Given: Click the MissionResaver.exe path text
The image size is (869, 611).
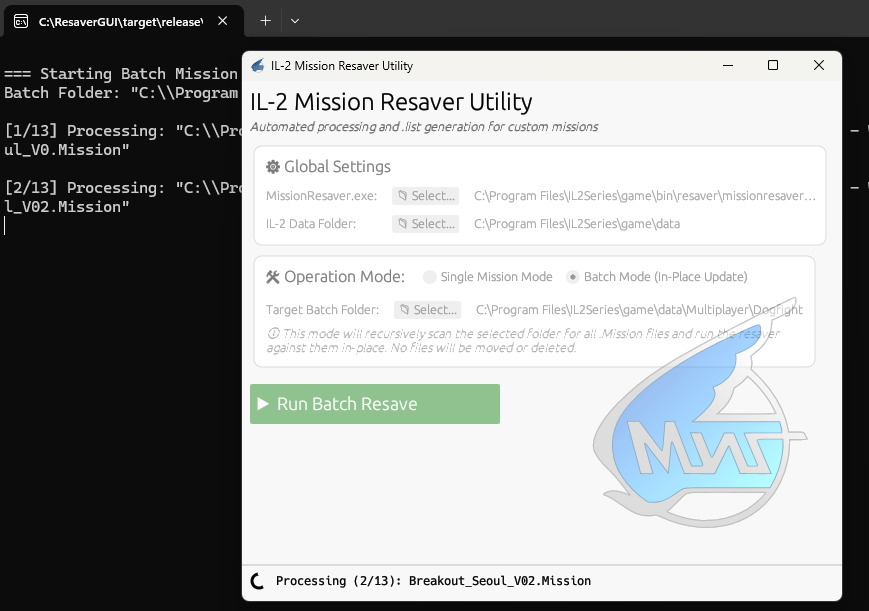Looking at the screenshot, I should (645, 196).
